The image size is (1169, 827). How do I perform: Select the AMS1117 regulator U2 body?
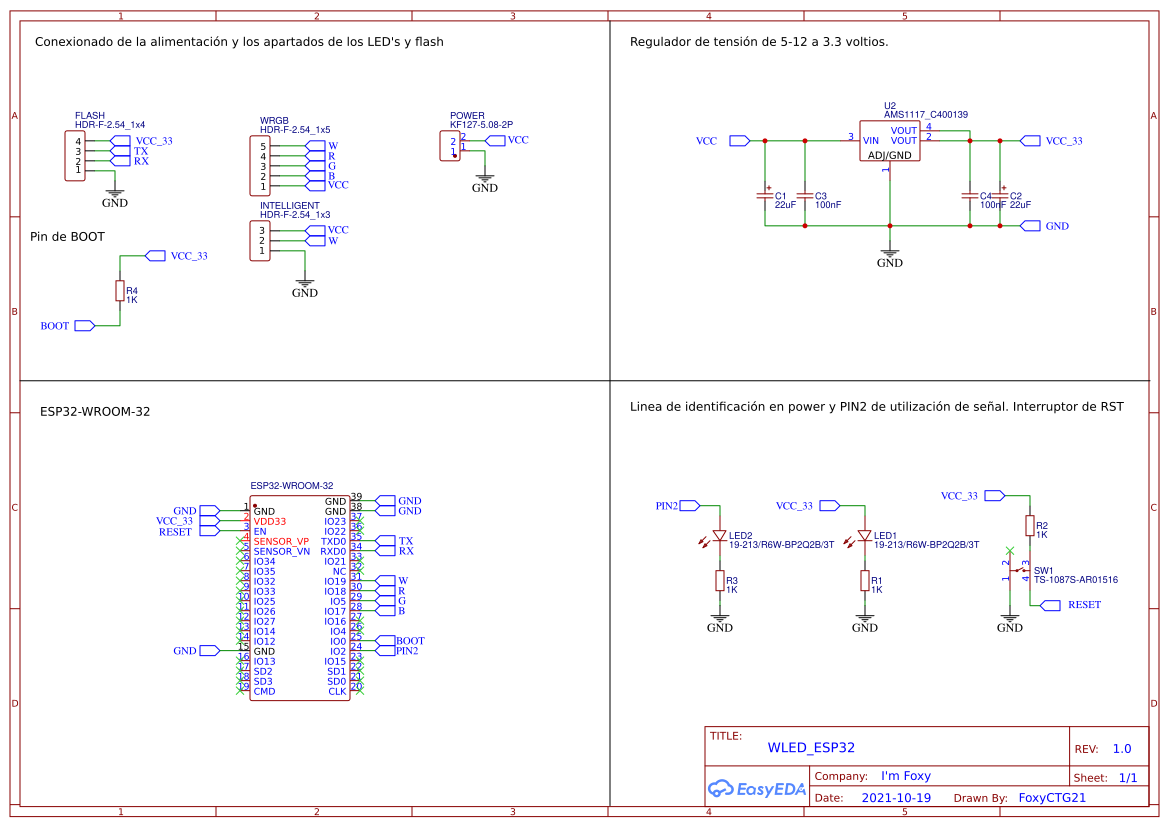pyautogui.click(x=889, y=141)
